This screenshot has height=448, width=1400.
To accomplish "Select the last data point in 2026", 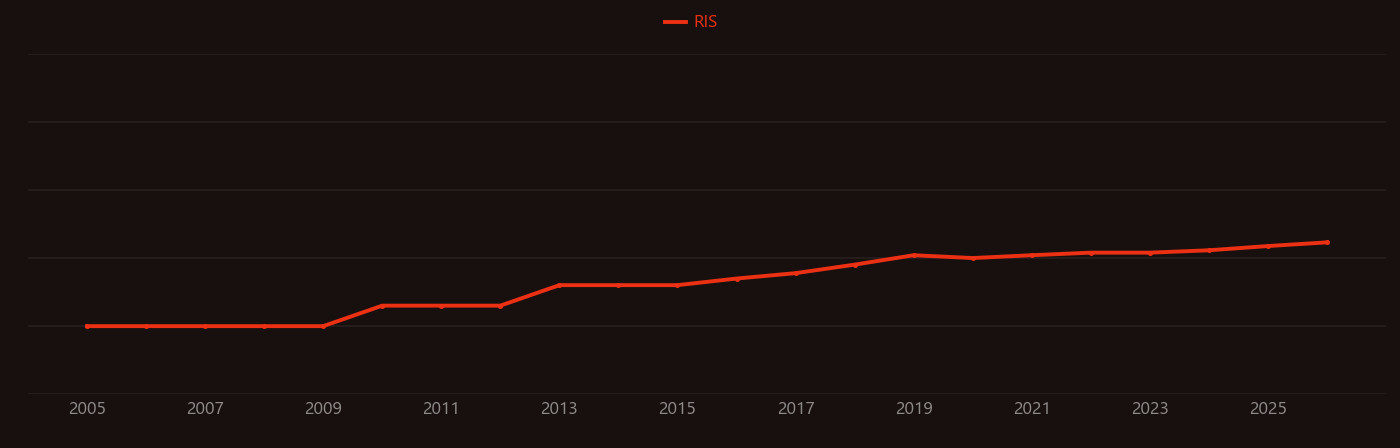I will click(1327, 242).
